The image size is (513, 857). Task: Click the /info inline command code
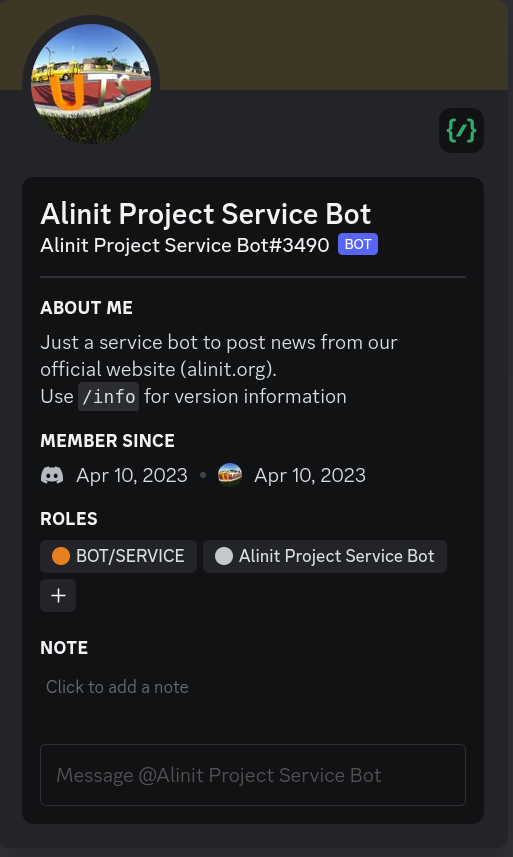click(109, 396)
